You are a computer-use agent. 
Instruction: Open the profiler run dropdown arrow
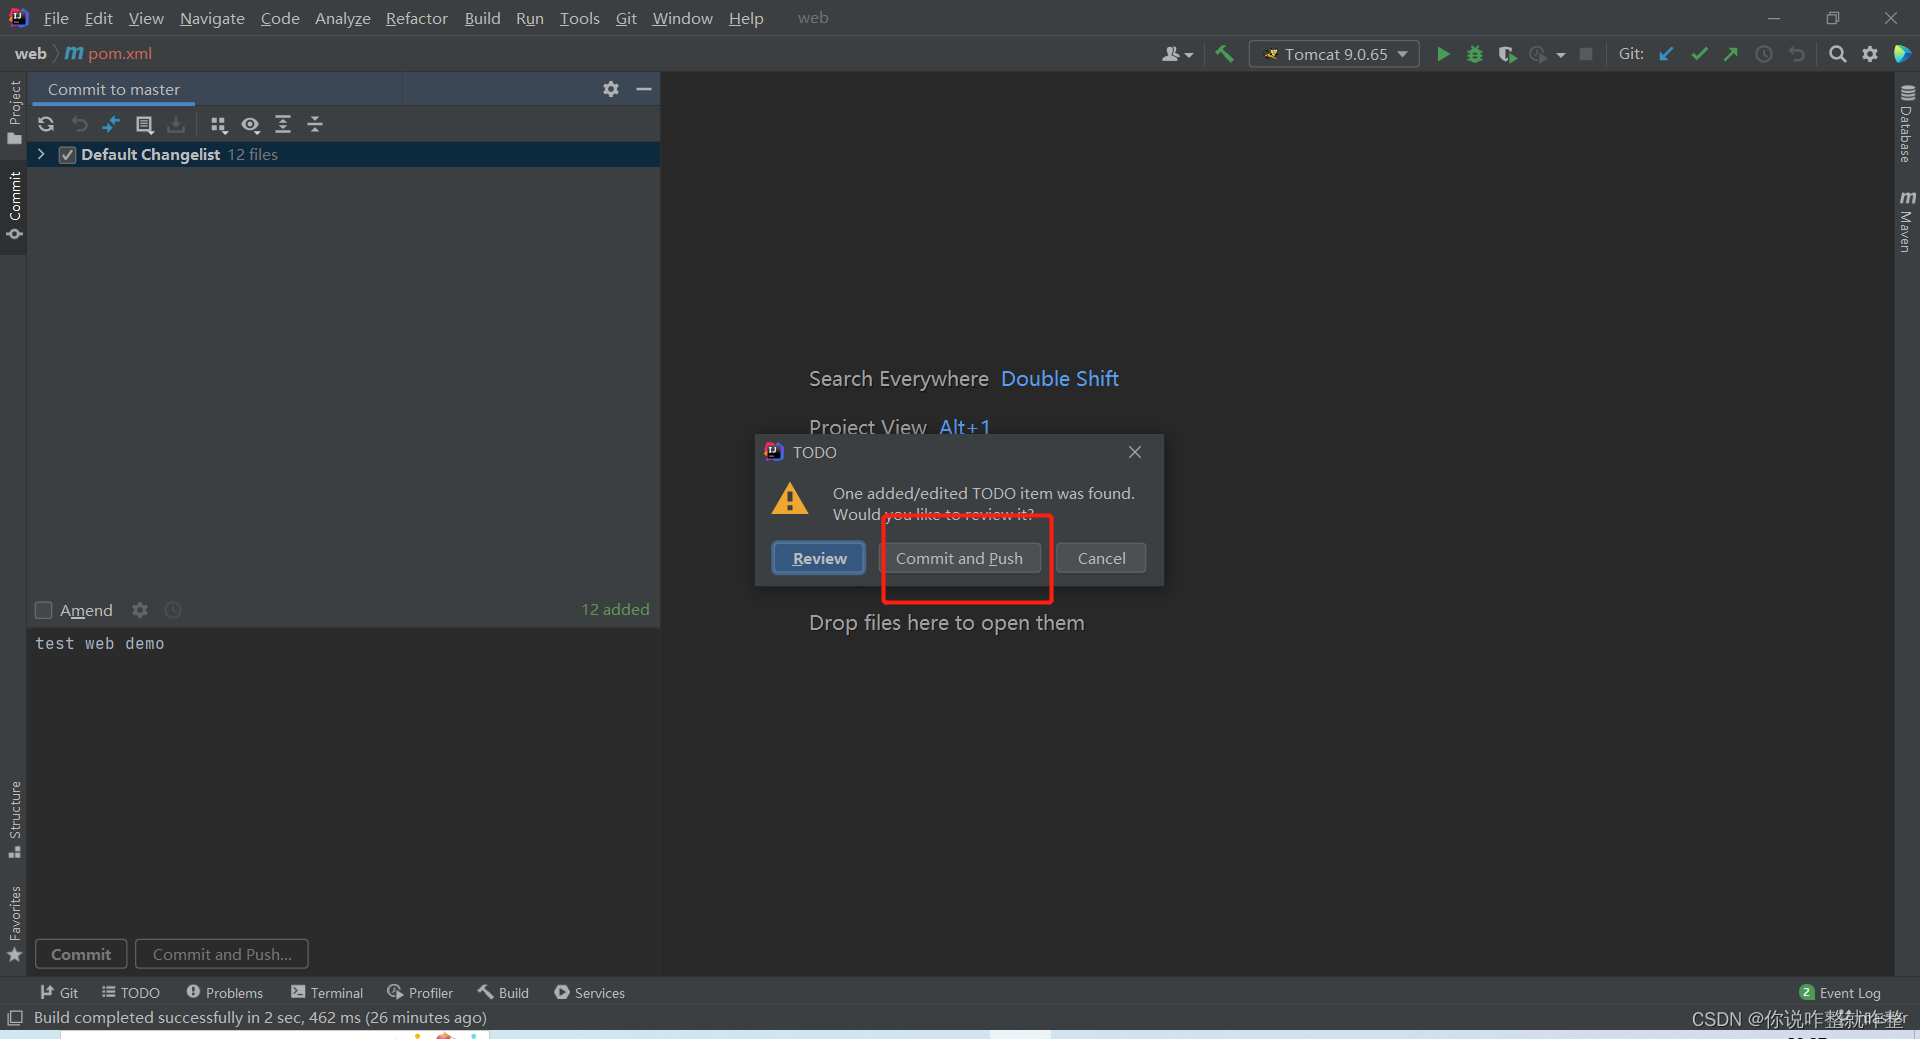click(1561, 55)
